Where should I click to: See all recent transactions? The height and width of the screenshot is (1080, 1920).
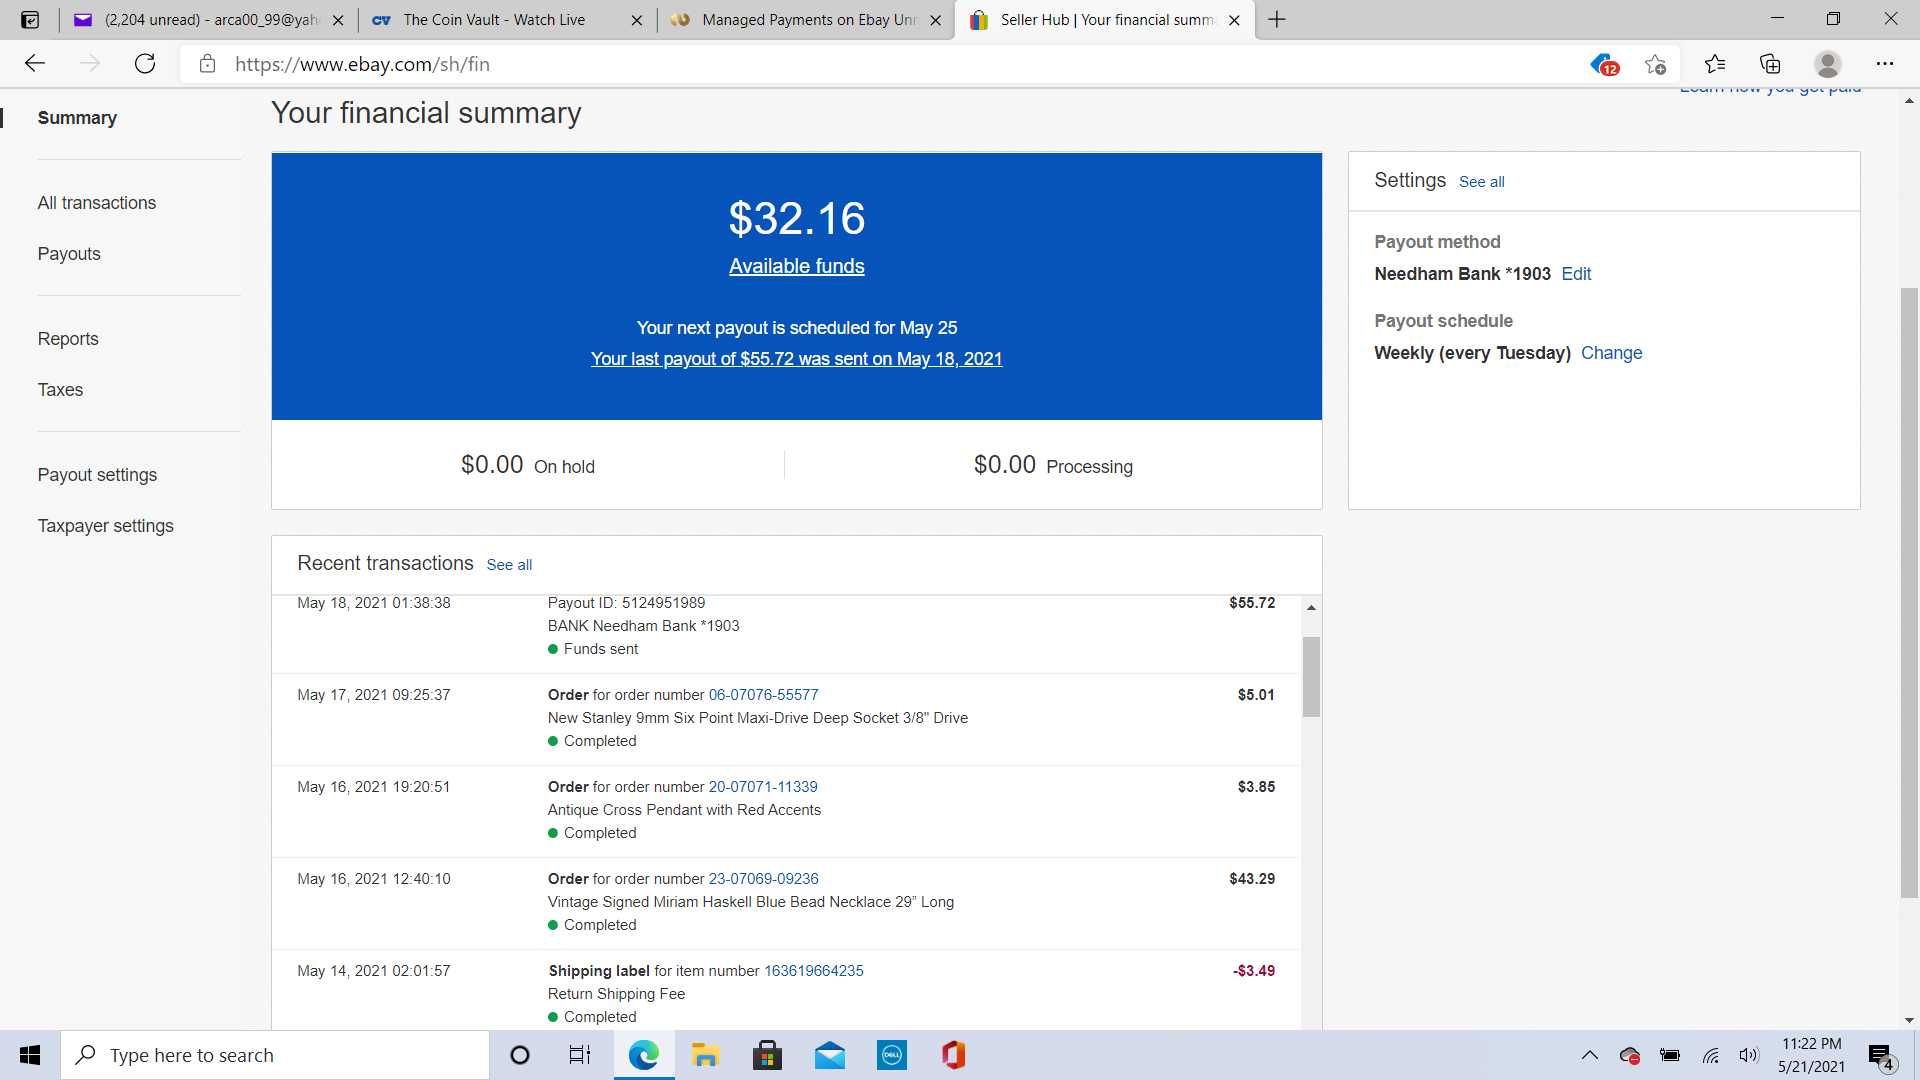509,565
